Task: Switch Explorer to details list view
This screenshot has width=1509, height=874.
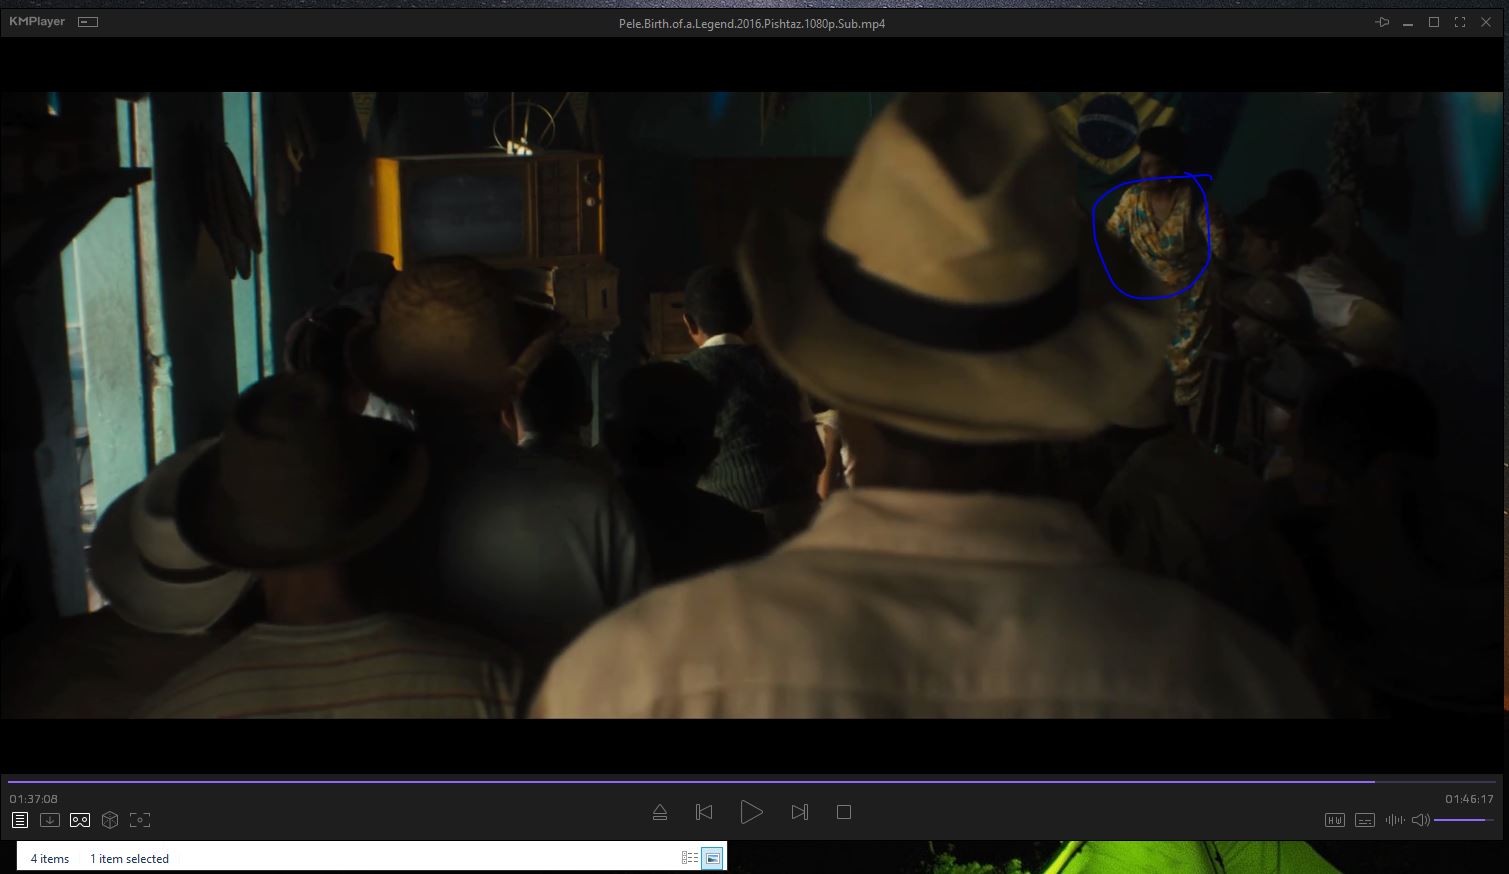Action: (x=689, y=858)
